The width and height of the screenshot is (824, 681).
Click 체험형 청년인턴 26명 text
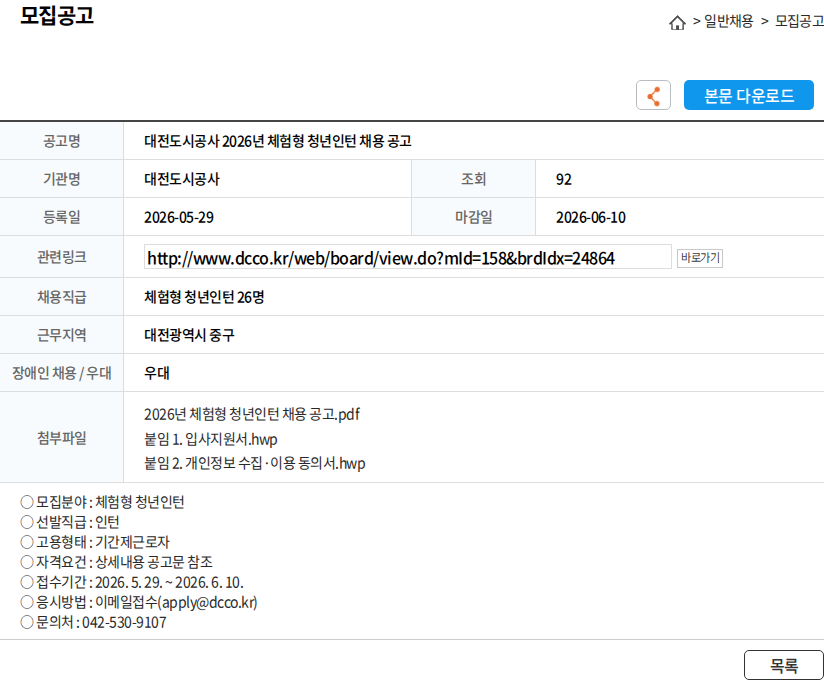point(204,297)
